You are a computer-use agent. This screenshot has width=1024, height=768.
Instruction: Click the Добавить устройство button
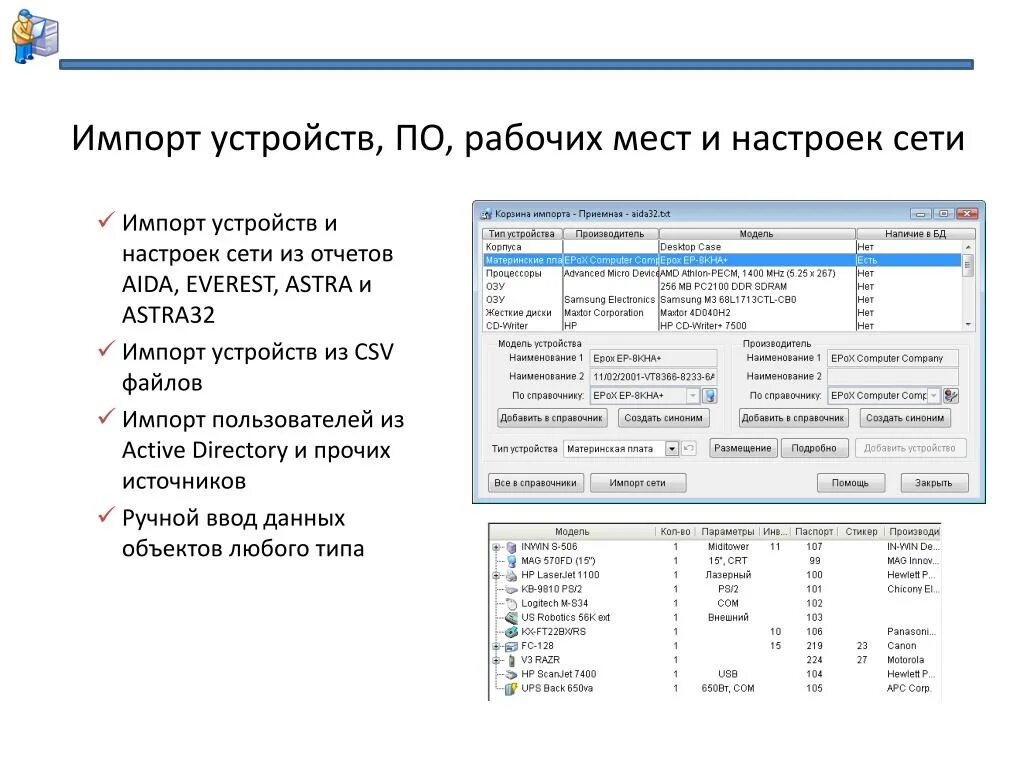point(909,448)
